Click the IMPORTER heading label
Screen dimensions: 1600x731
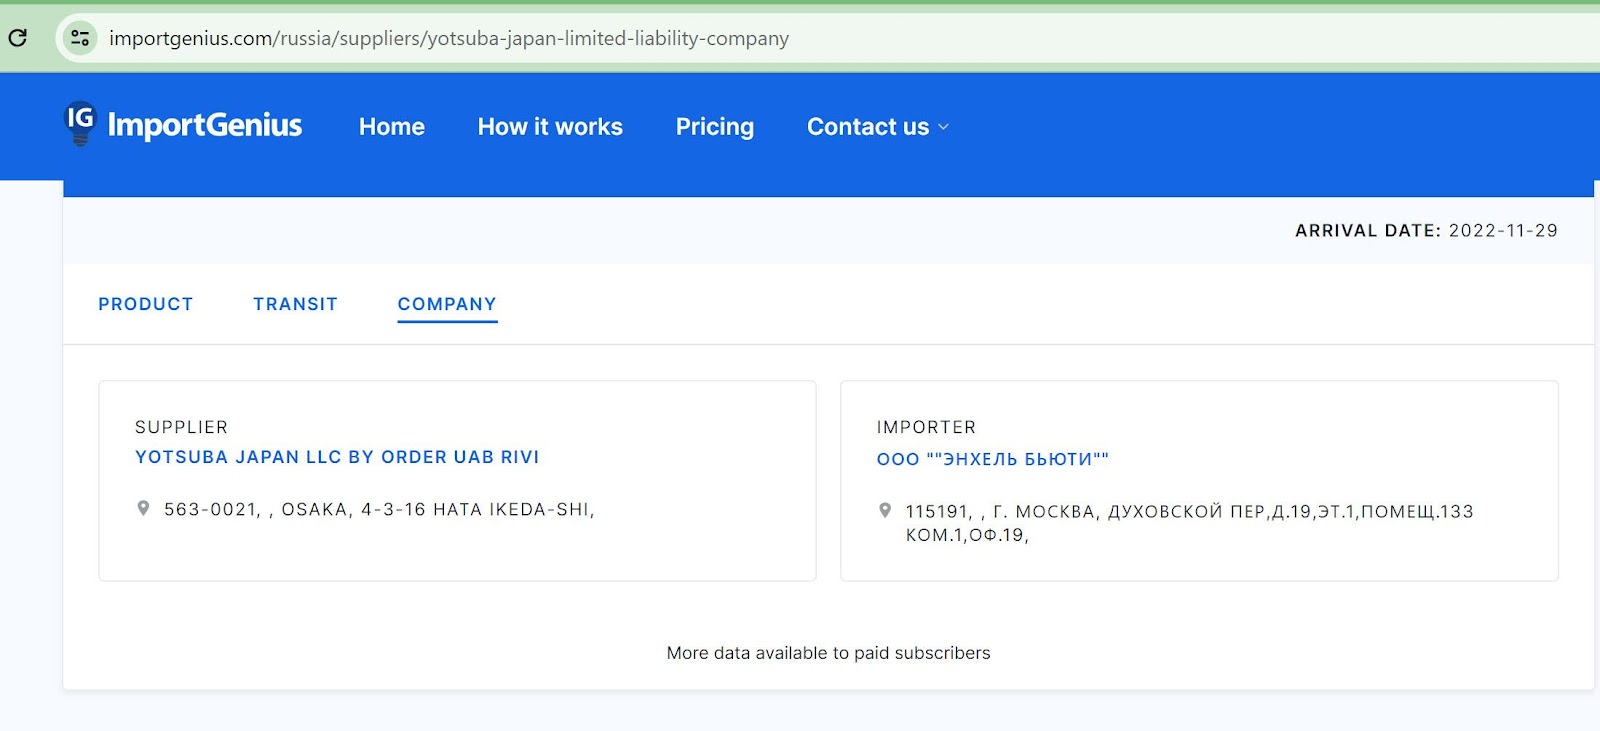pos(926,427)
